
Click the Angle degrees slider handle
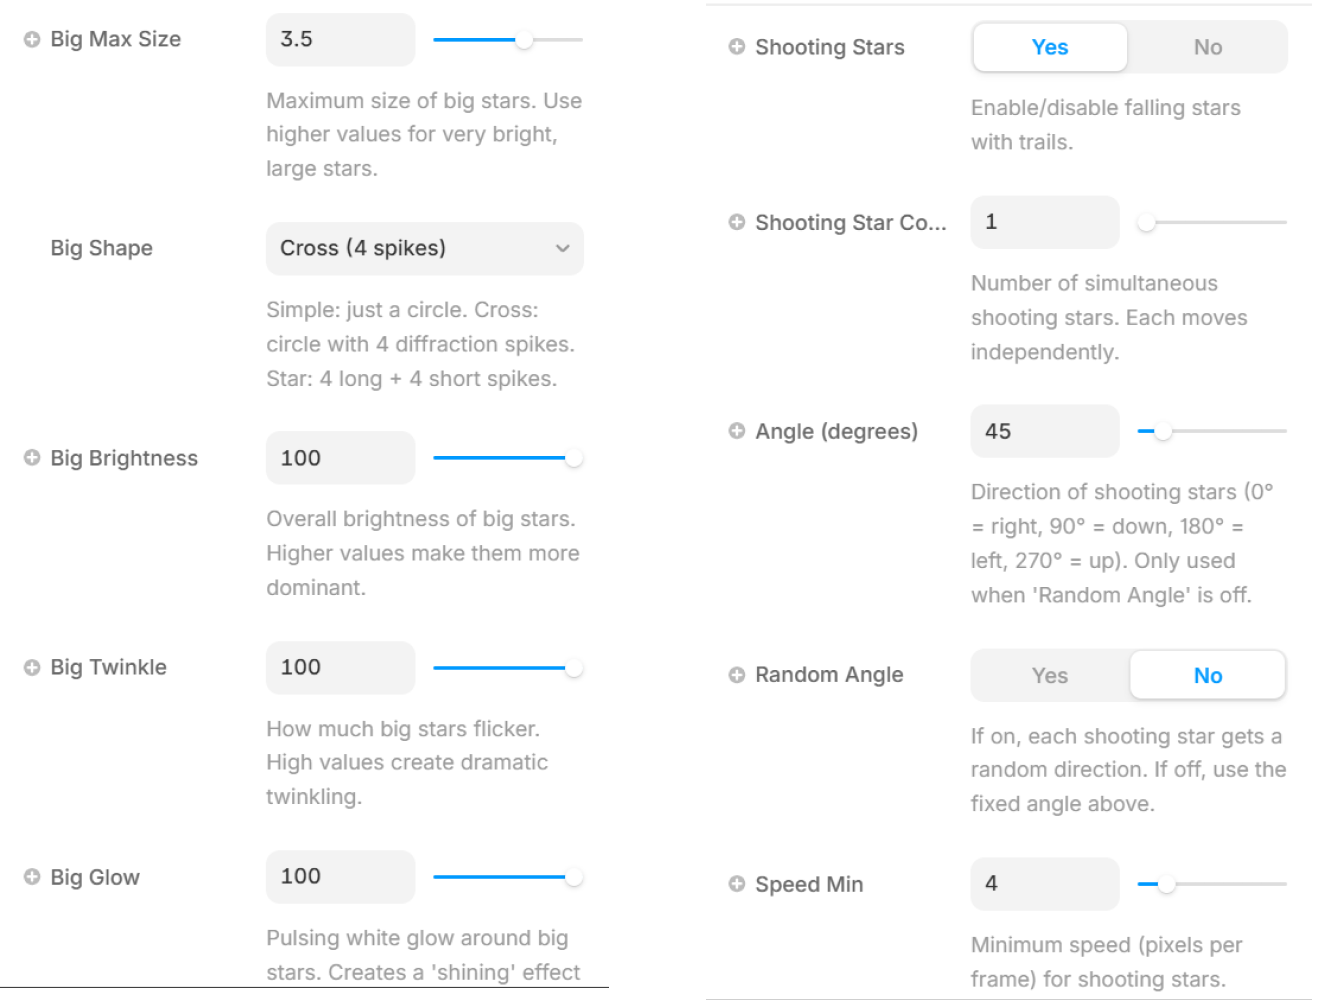[1162, 431]
